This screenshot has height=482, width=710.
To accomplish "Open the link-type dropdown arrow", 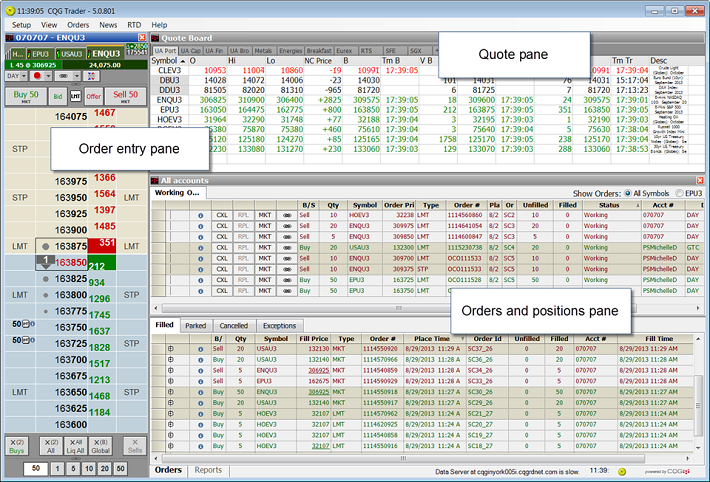I will point(77,76).
